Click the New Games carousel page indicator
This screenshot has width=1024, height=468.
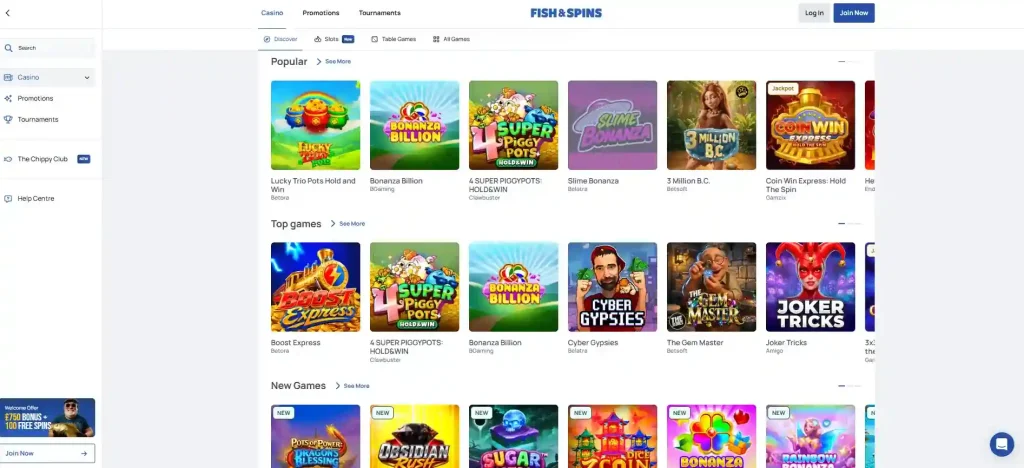tap(850, 386)
